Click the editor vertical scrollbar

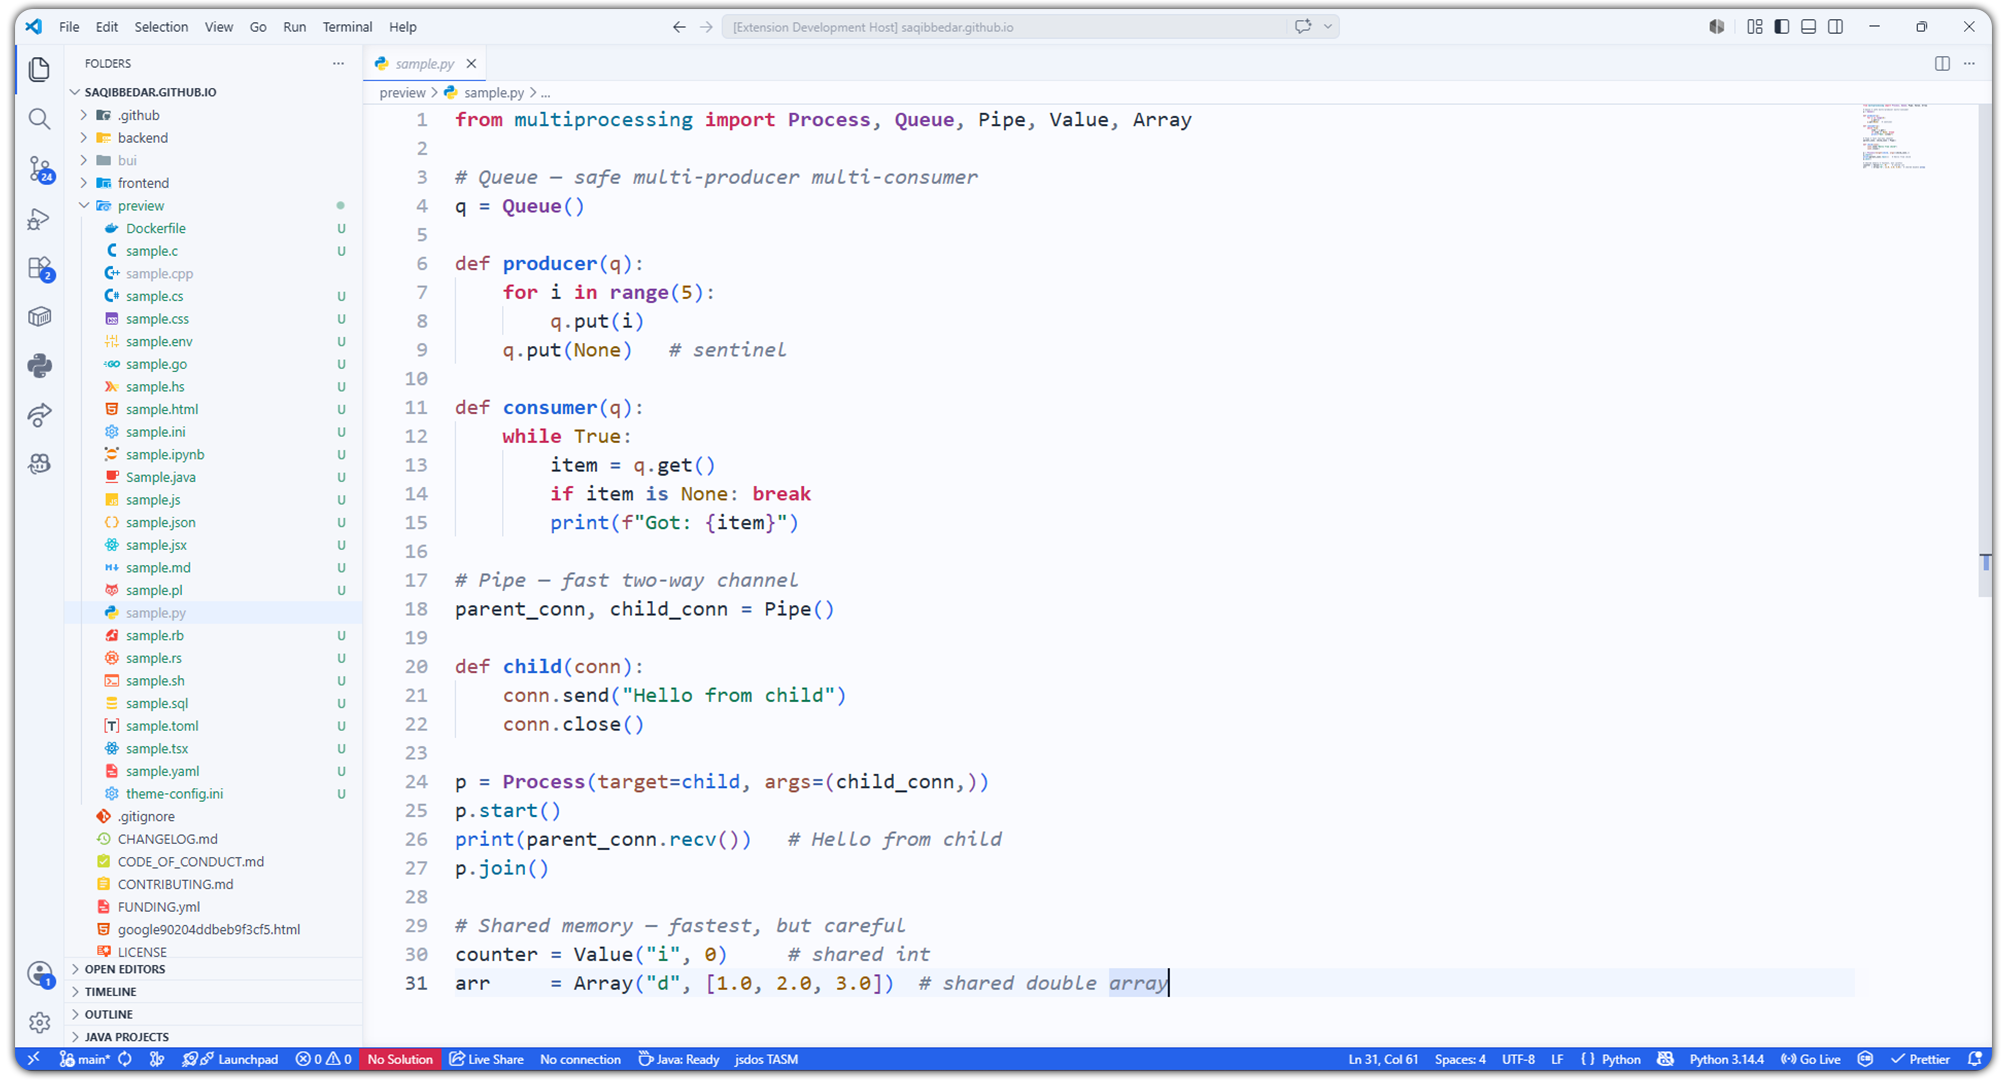(x=1985, y=350)
